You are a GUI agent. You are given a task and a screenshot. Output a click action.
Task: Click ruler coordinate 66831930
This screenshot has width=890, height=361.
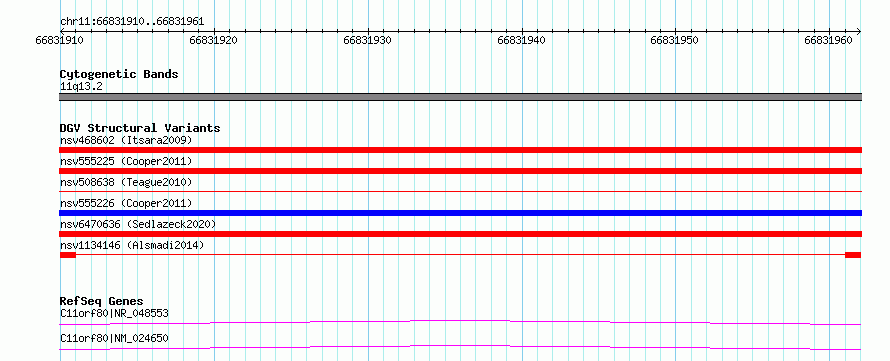(367, 41)
